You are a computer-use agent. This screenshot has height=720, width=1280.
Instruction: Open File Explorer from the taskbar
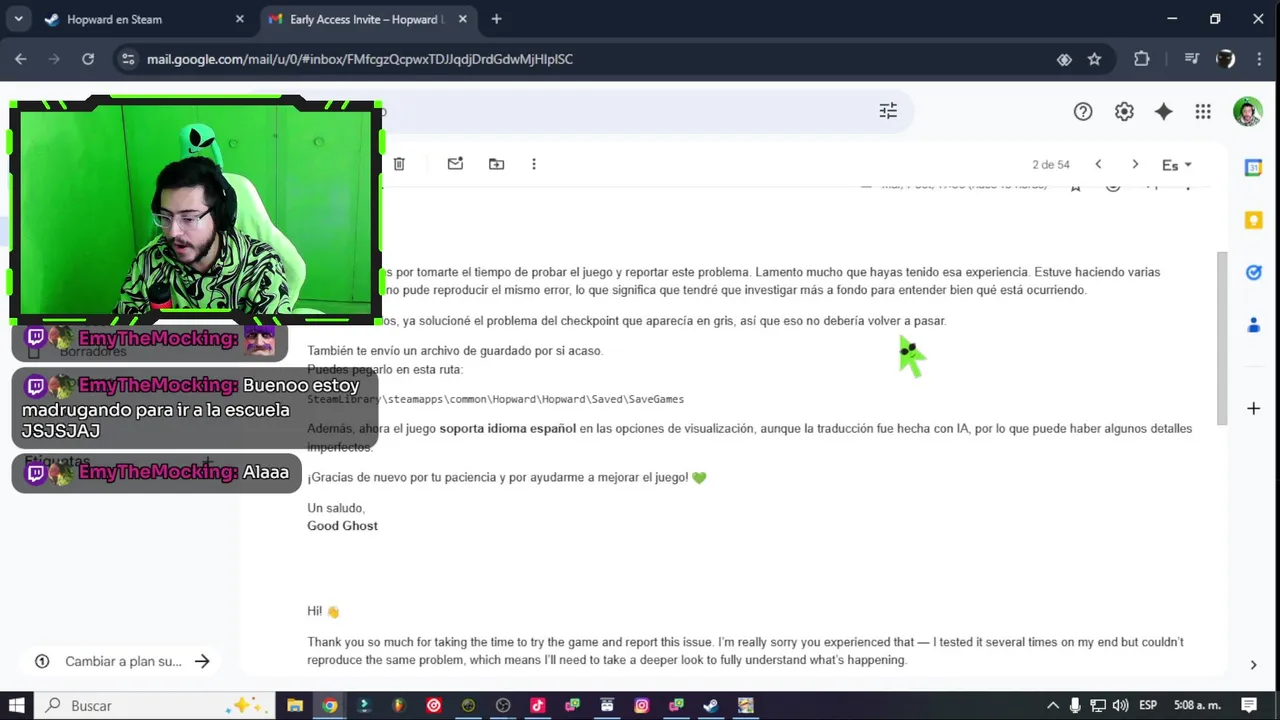click(295, 705)
